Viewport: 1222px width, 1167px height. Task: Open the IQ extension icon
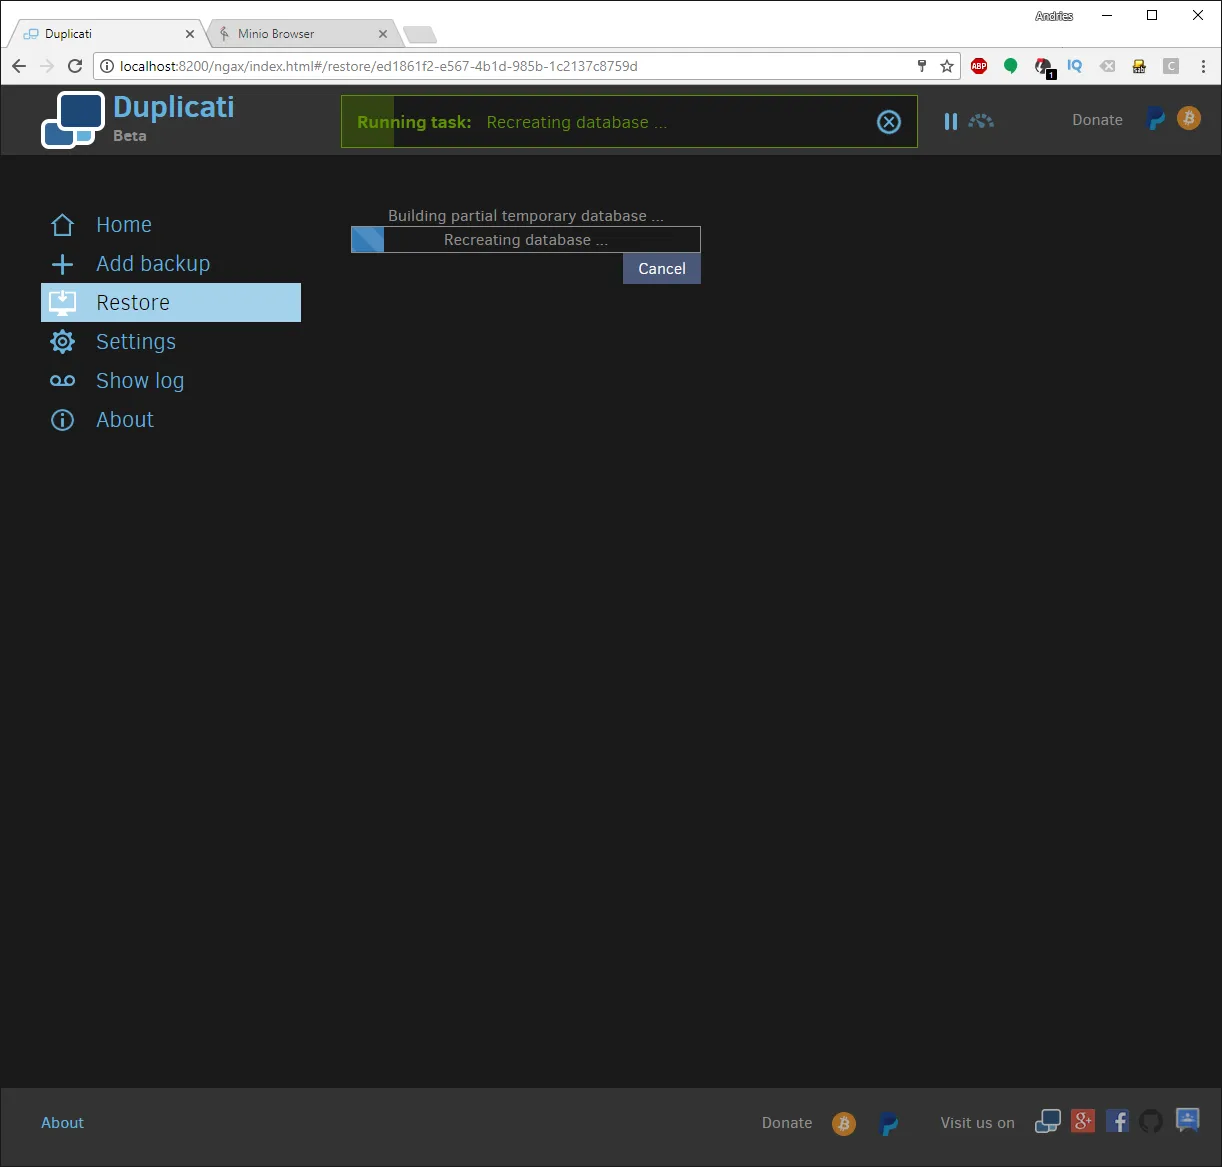click(x=1075, y=66)
